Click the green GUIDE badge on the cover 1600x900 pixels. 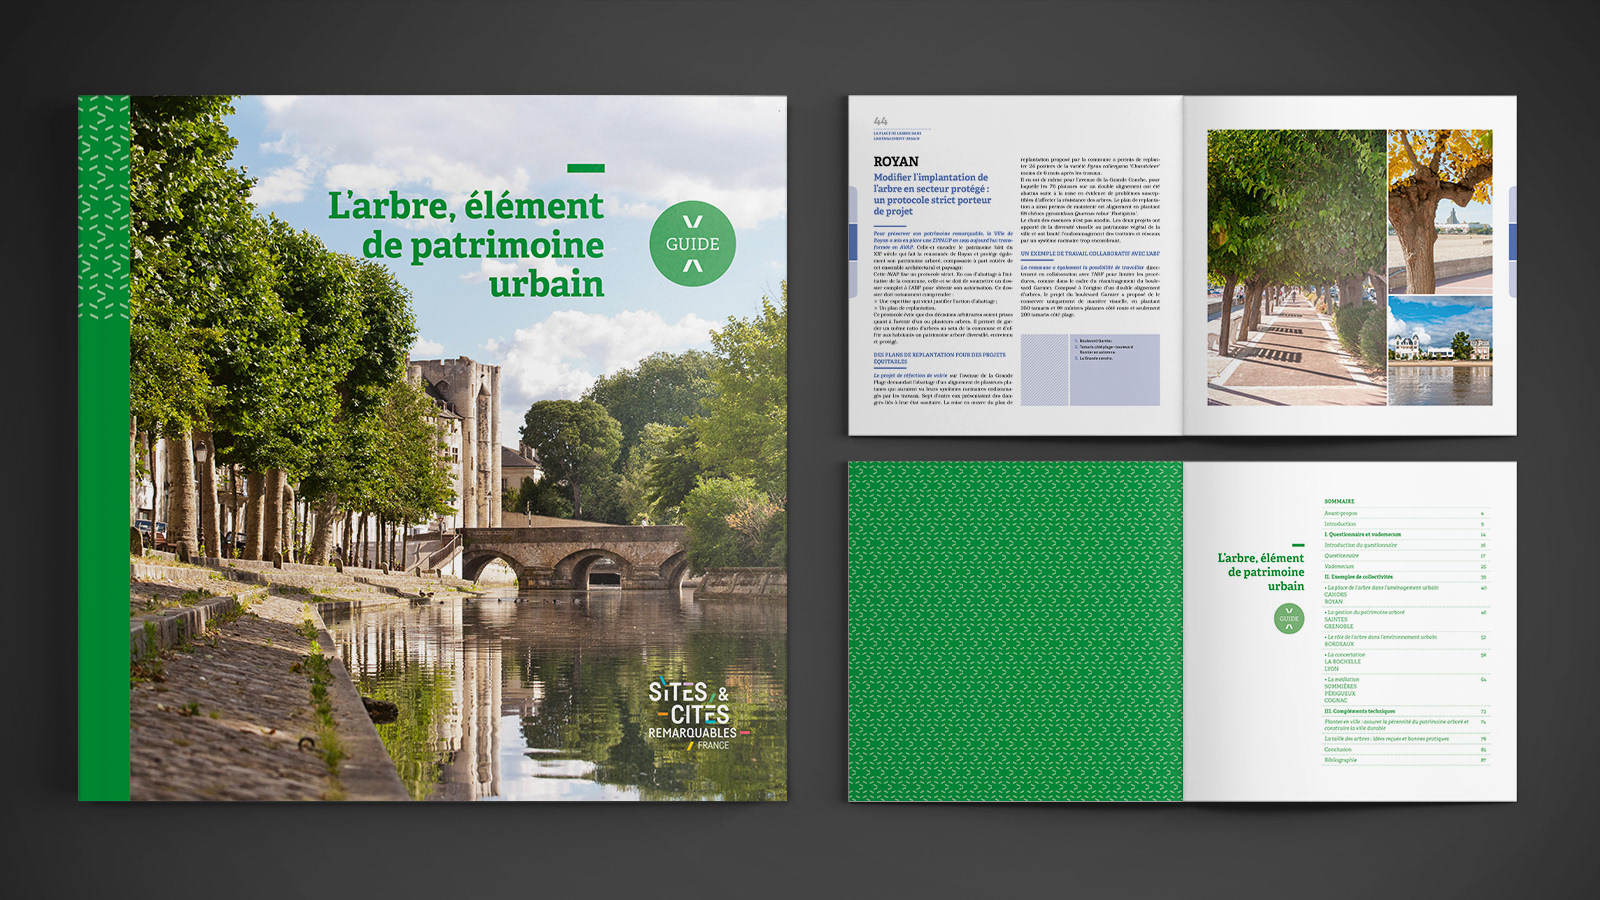click(692, 243)
